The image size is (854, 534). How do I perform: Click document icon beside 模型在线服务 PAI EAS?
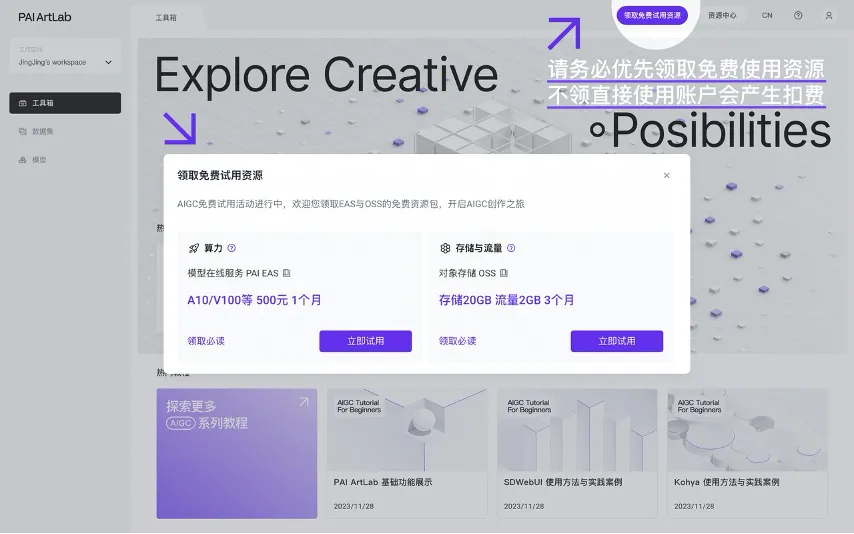(286, 273)
